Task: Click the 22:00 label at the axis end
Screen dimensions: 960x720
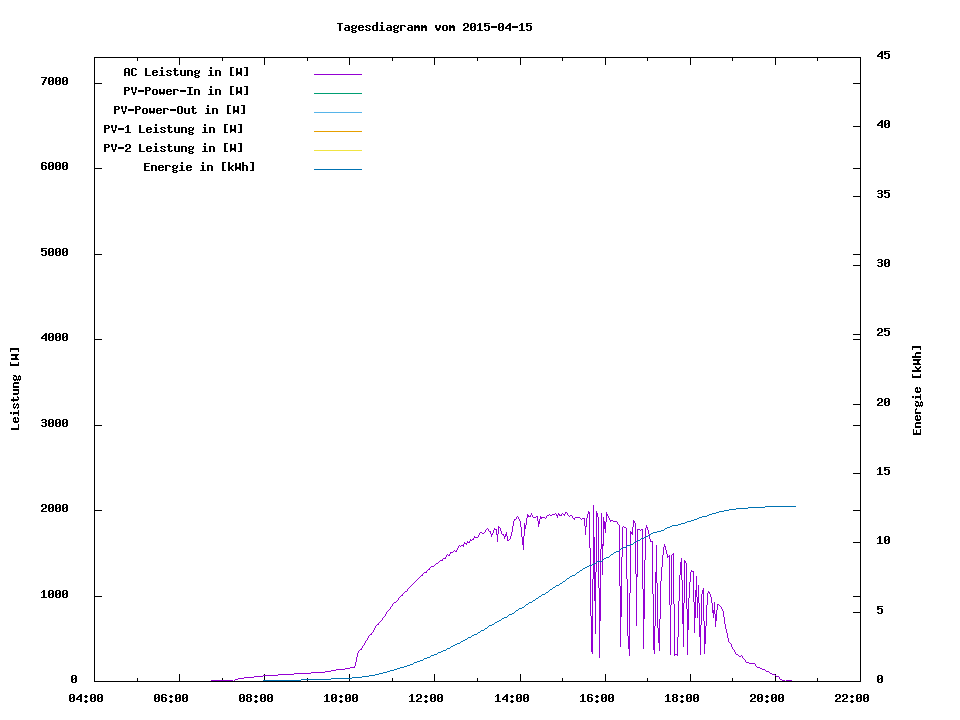Action: 852,698
